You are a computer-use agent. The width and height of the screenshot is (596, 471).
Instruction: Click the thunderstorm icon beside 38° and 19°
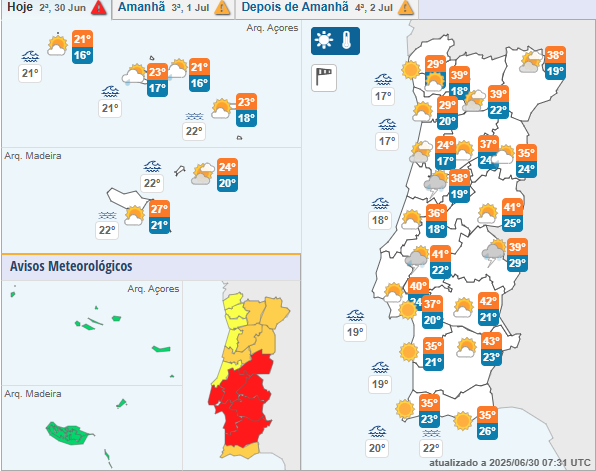click(435, 184)
